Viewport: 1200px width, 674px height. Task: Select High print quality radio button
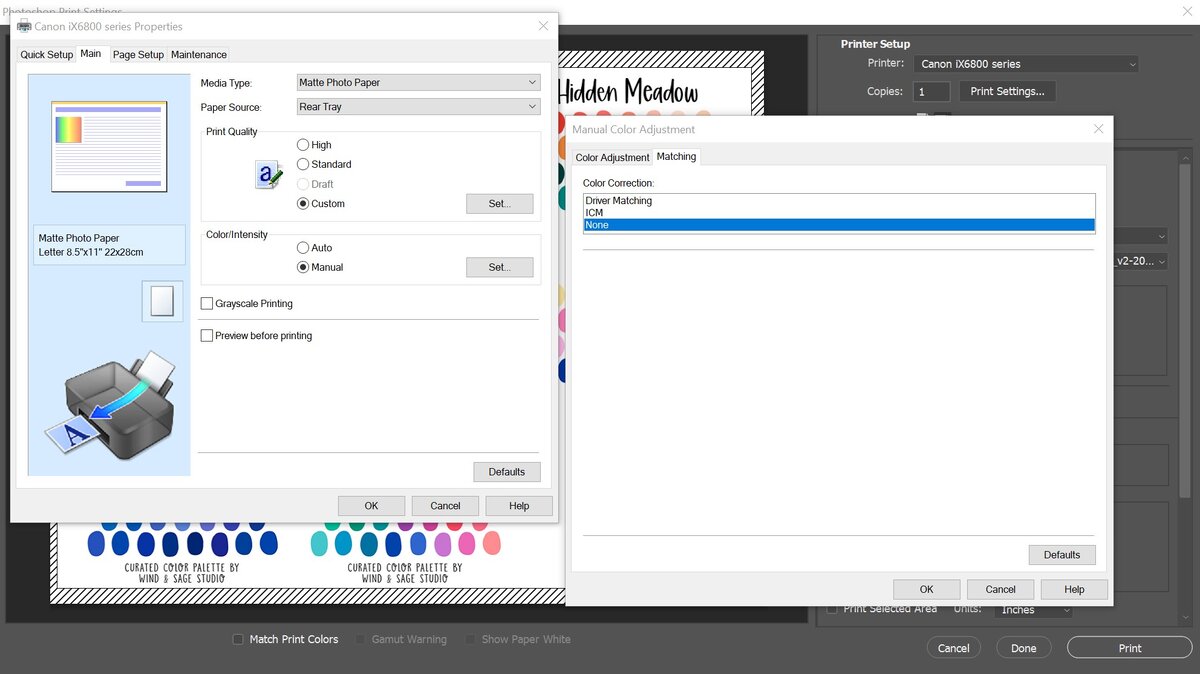click(303, 145)
